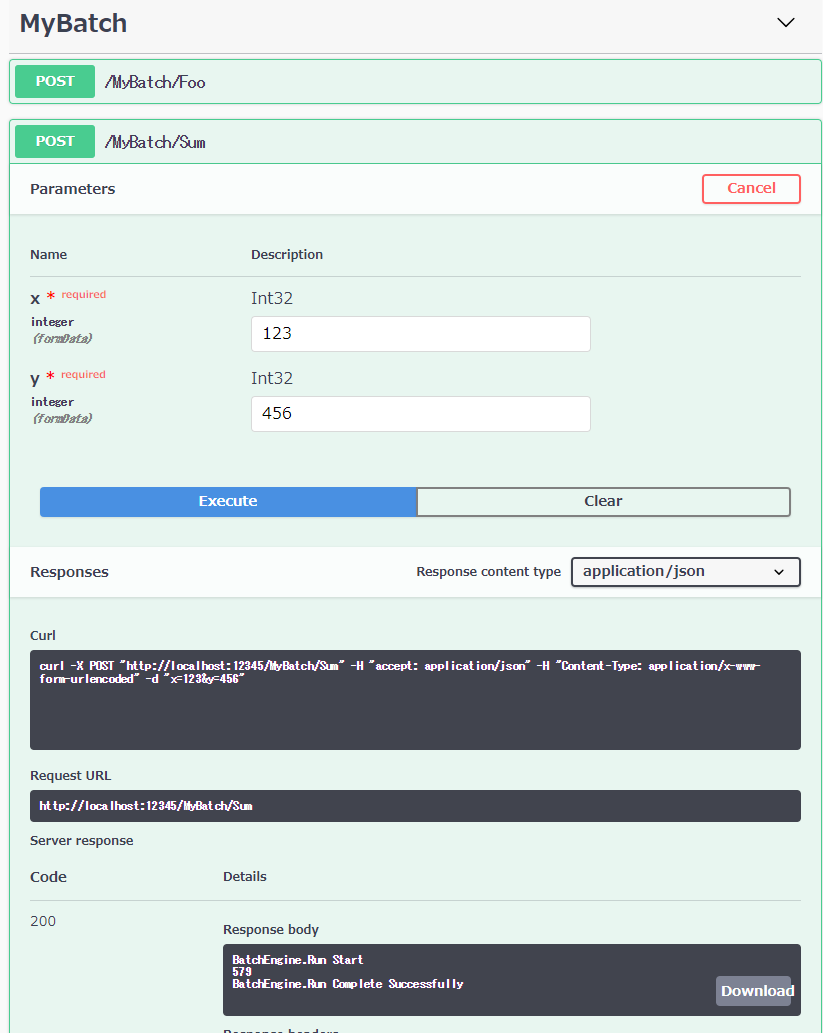Click the /MyBatch/Sum path text
Image resolution: width=823 pixels, height=1033 pixels.
(155, 142)
